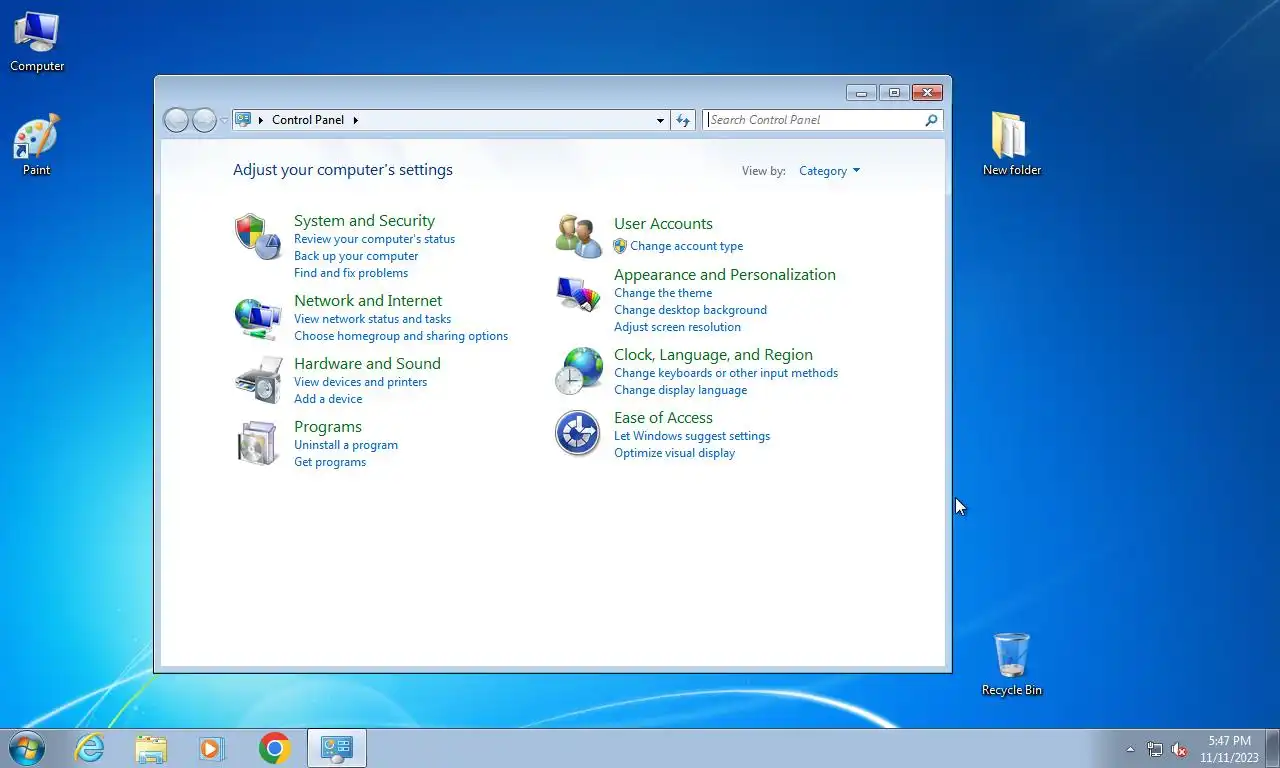
Task: Click the Forward navigation arrow
Action: (x=204, y=120)
